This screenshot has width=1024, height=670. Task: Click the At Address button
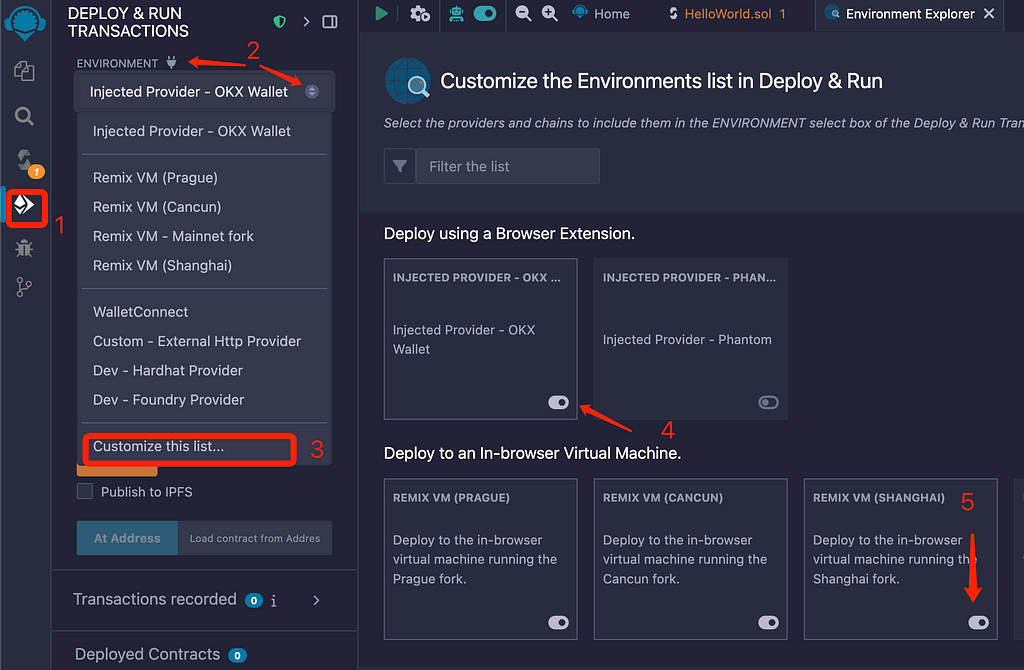[x=127, y=538]
